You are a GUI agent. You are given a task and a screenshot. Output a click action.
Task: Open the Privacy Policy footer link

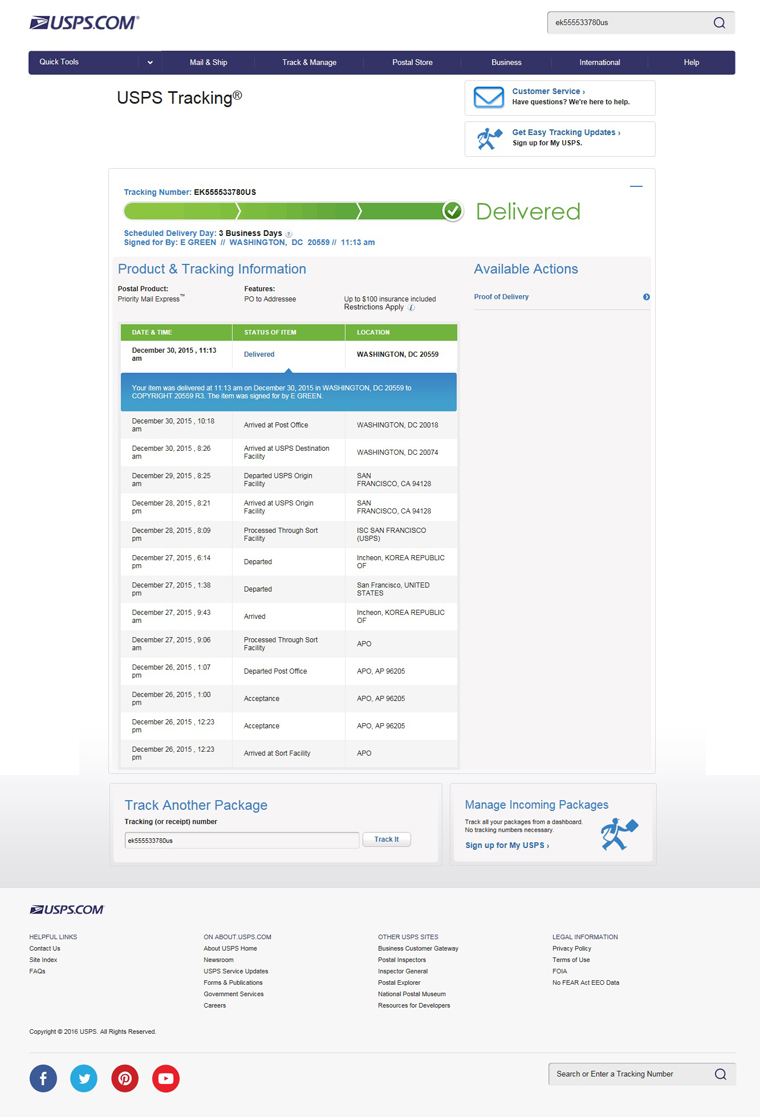tap(571, 948)
